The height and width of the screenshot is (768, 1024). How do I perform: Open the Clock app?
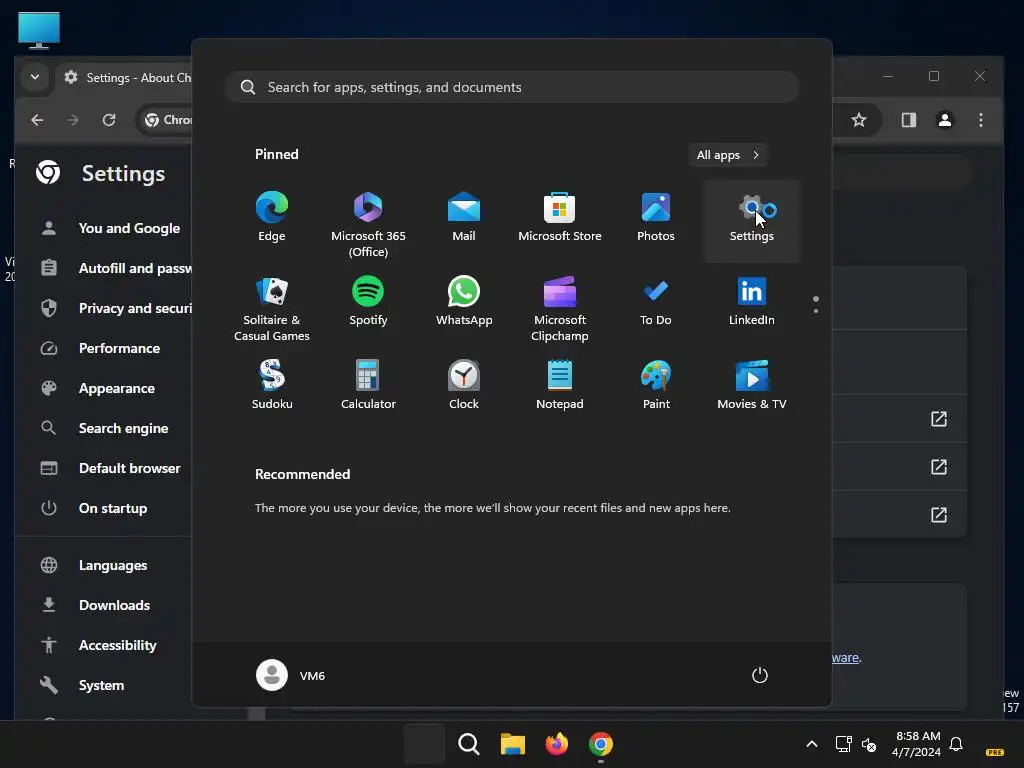[464, 387]
